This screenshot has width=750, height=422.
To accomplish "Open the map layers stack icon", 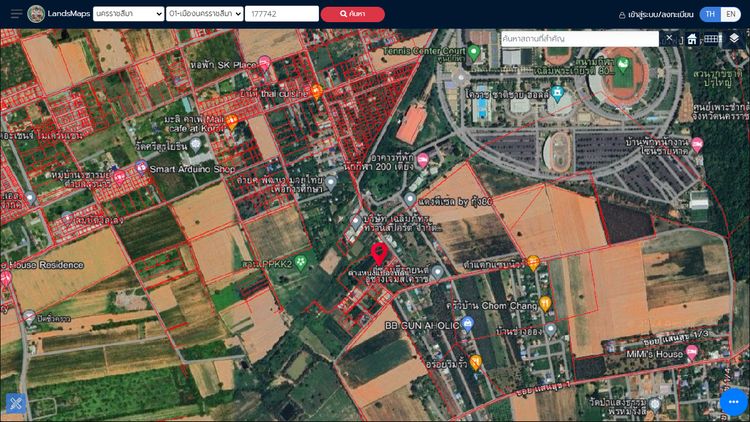I will [734, 38].
